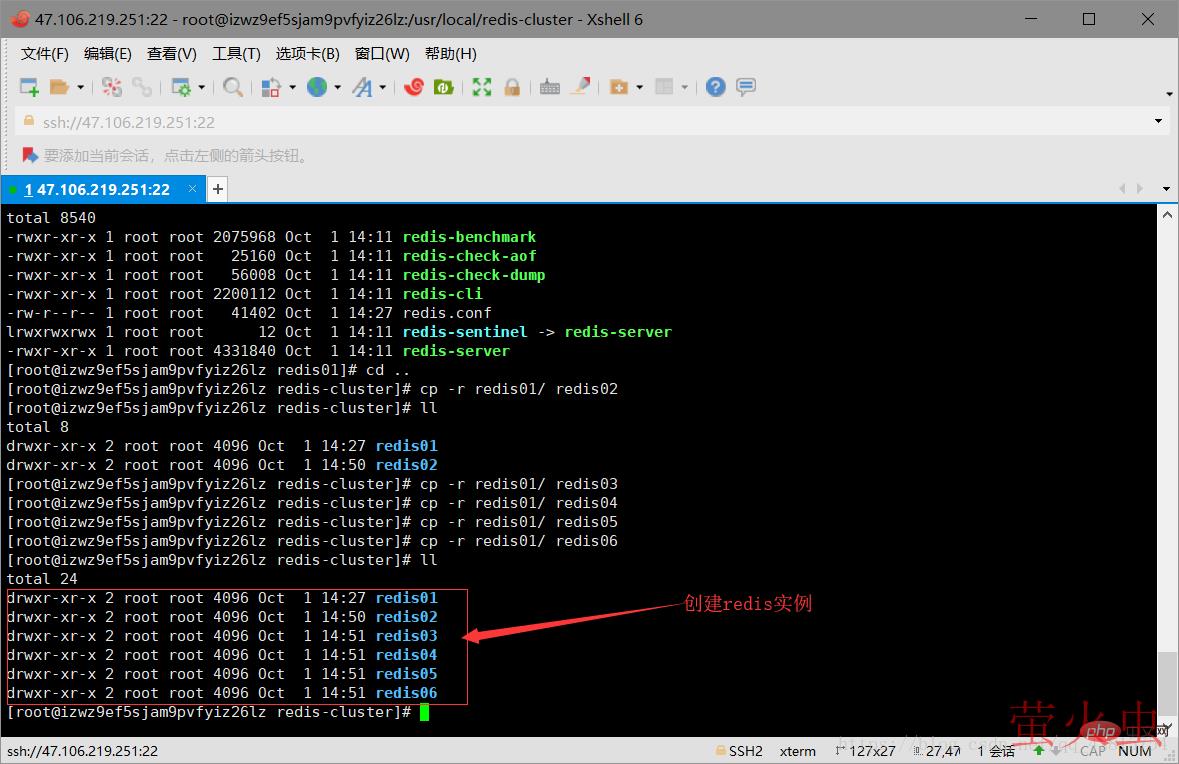Open Xftp file transfer icon
The width and height of the screenshot is (1179, 764).
pos(443,88)
